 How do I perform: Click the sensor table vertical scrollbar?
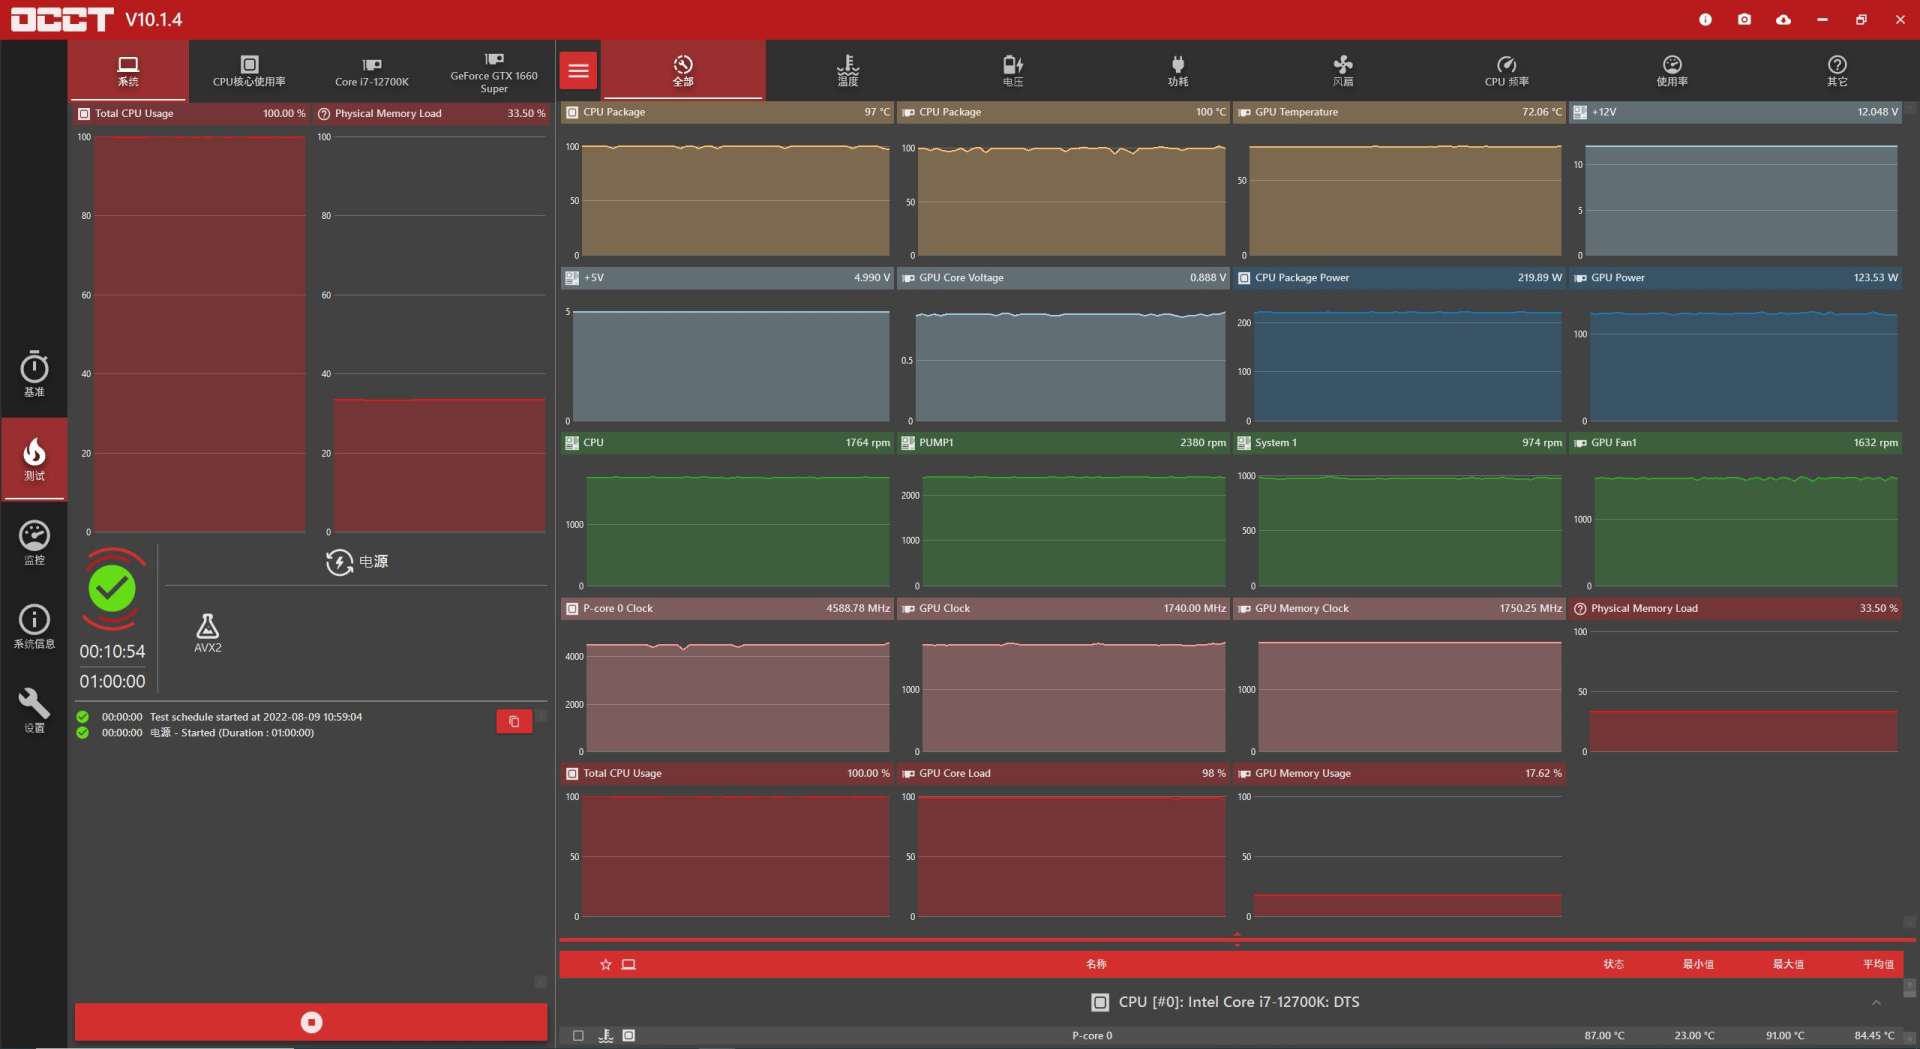click(x=1909, y=988)
